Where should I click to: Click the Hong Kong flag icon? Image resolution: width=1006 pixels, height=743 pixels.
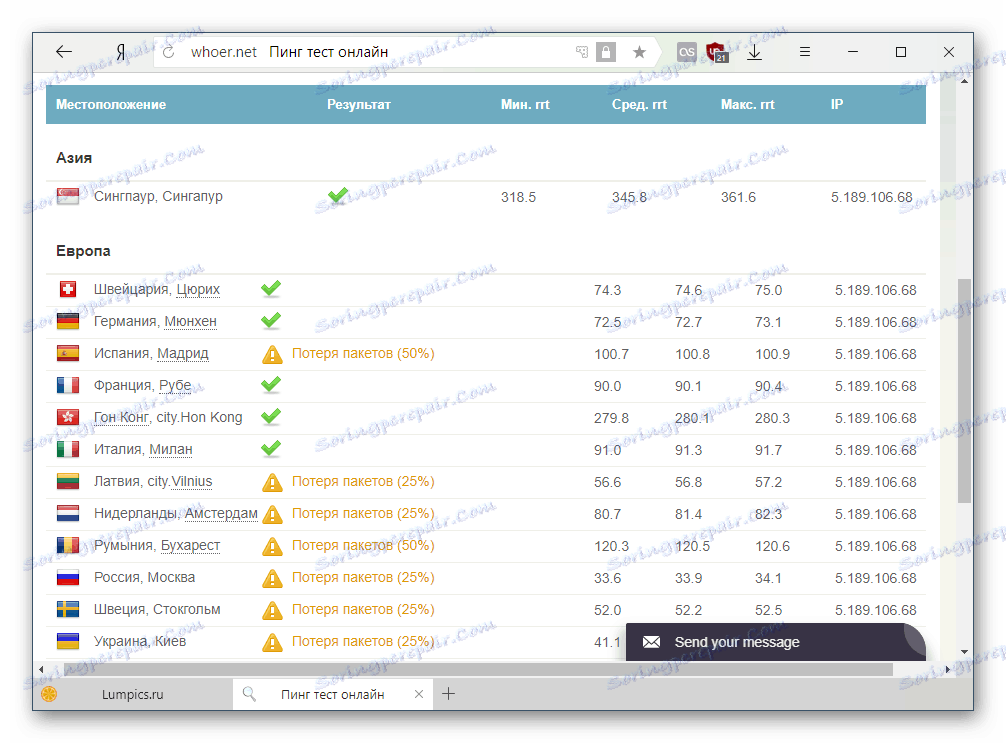click(67, 418)
